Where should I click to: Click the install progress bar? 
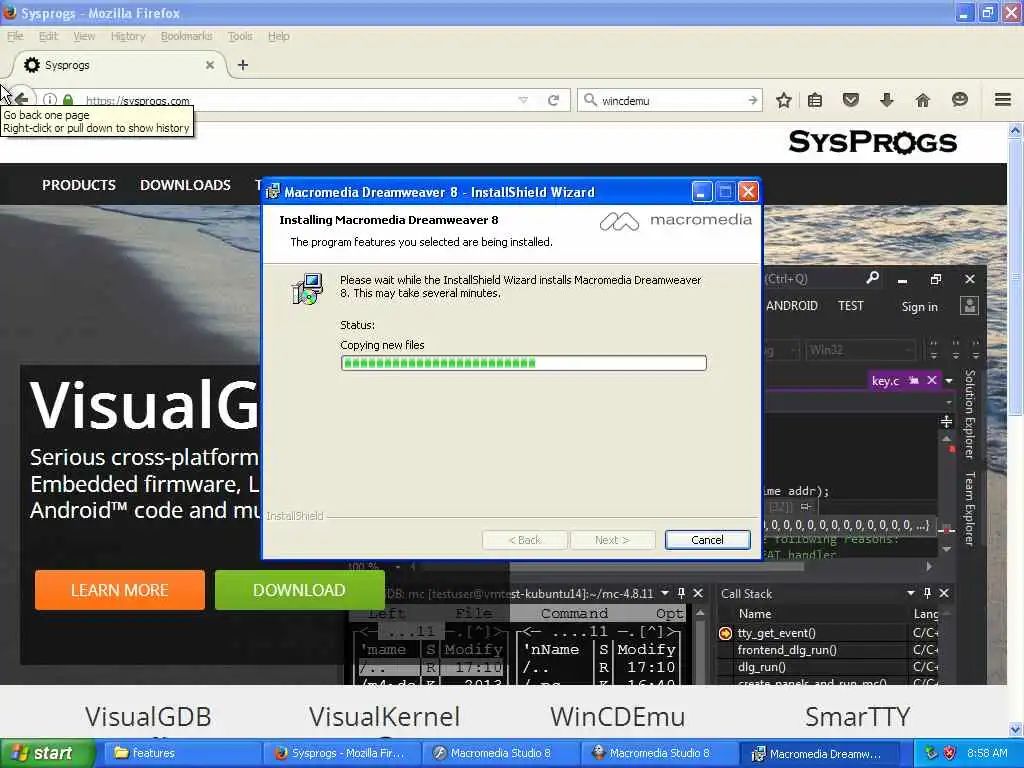523,362
